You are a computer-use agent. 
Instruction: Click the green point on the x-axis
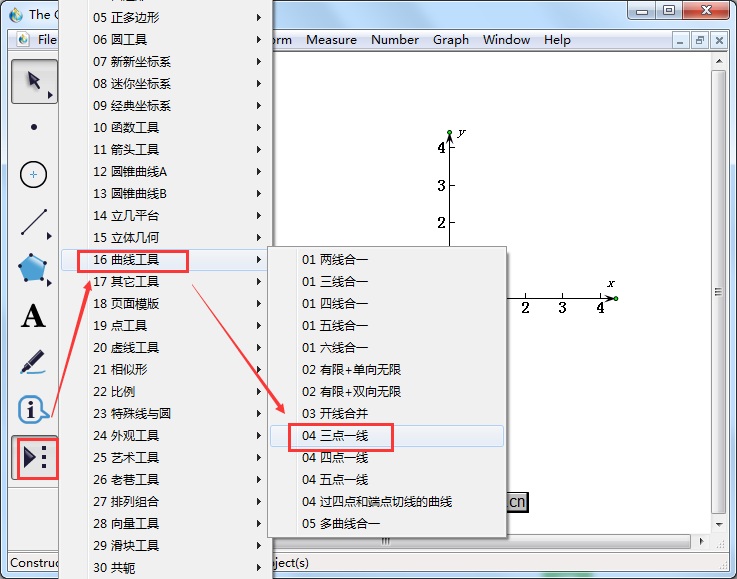[x=615, y=298]
